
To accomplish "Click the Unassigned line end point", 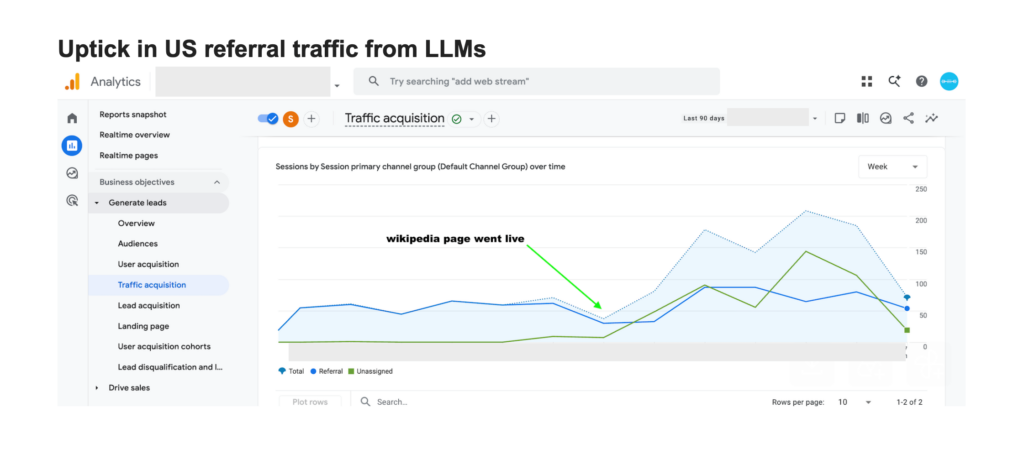I will 907,330.
